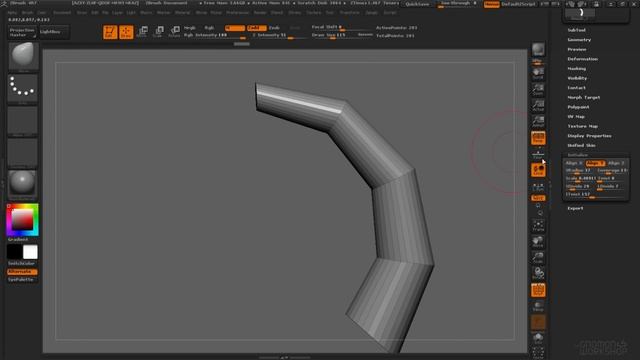640x360 pixels.
Task: Open the dotted stroke type thumbnail
Action: (x=23, y=89)
